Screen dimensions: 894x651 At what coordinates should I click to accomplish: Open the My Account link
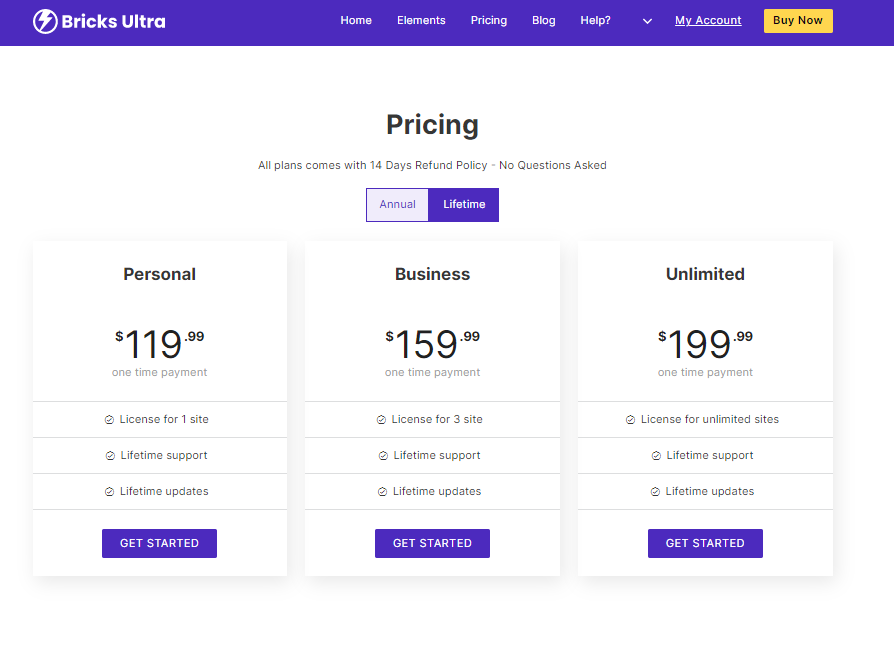[708, 20]
